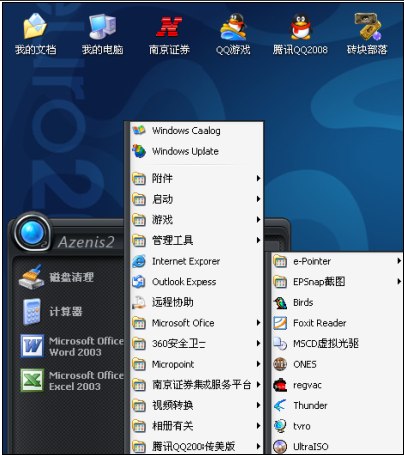Click the tvro globe icon

(x=280, y=426)
